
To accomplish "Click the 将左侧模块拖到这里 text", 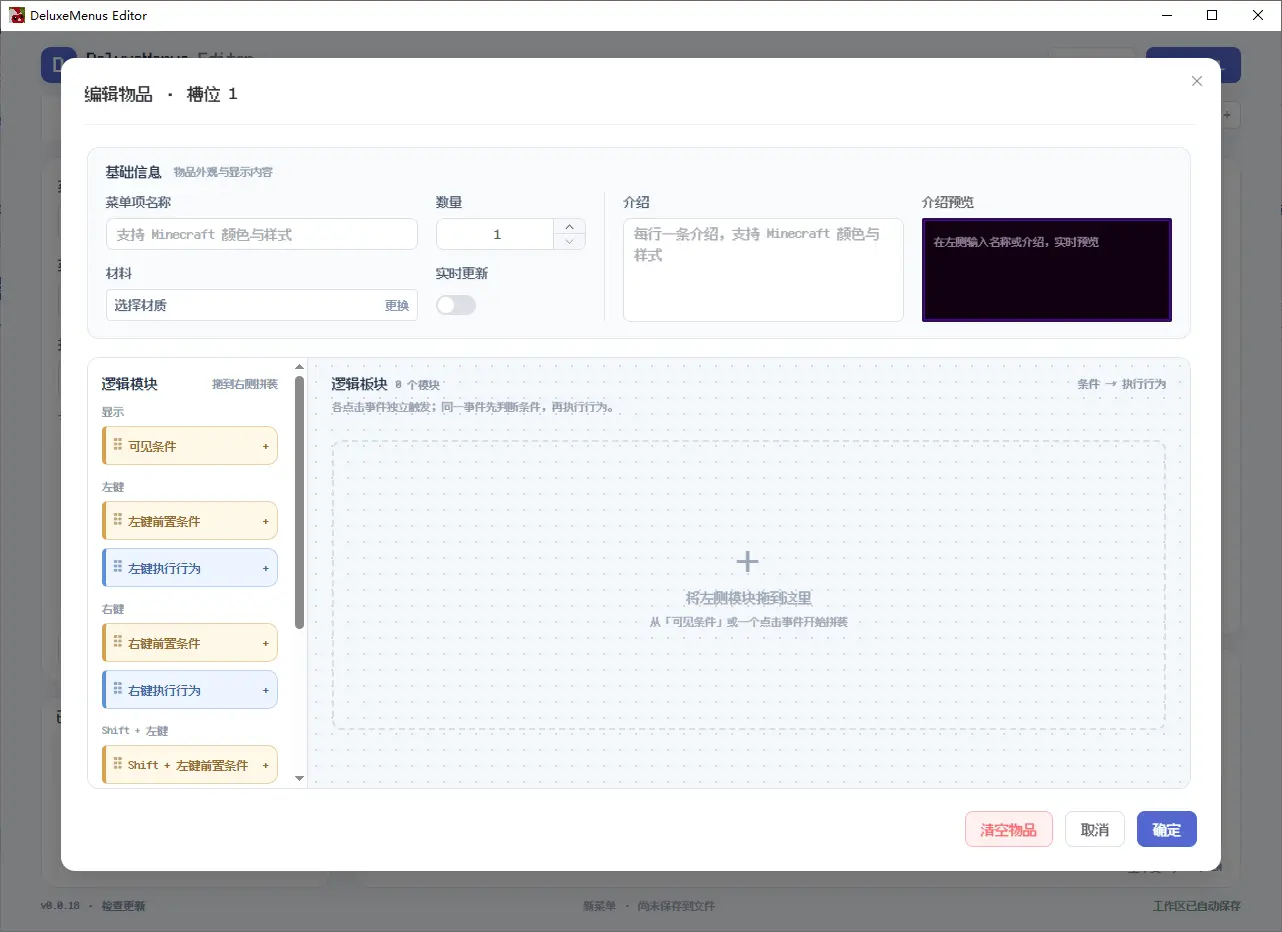I will click(748, 598).
